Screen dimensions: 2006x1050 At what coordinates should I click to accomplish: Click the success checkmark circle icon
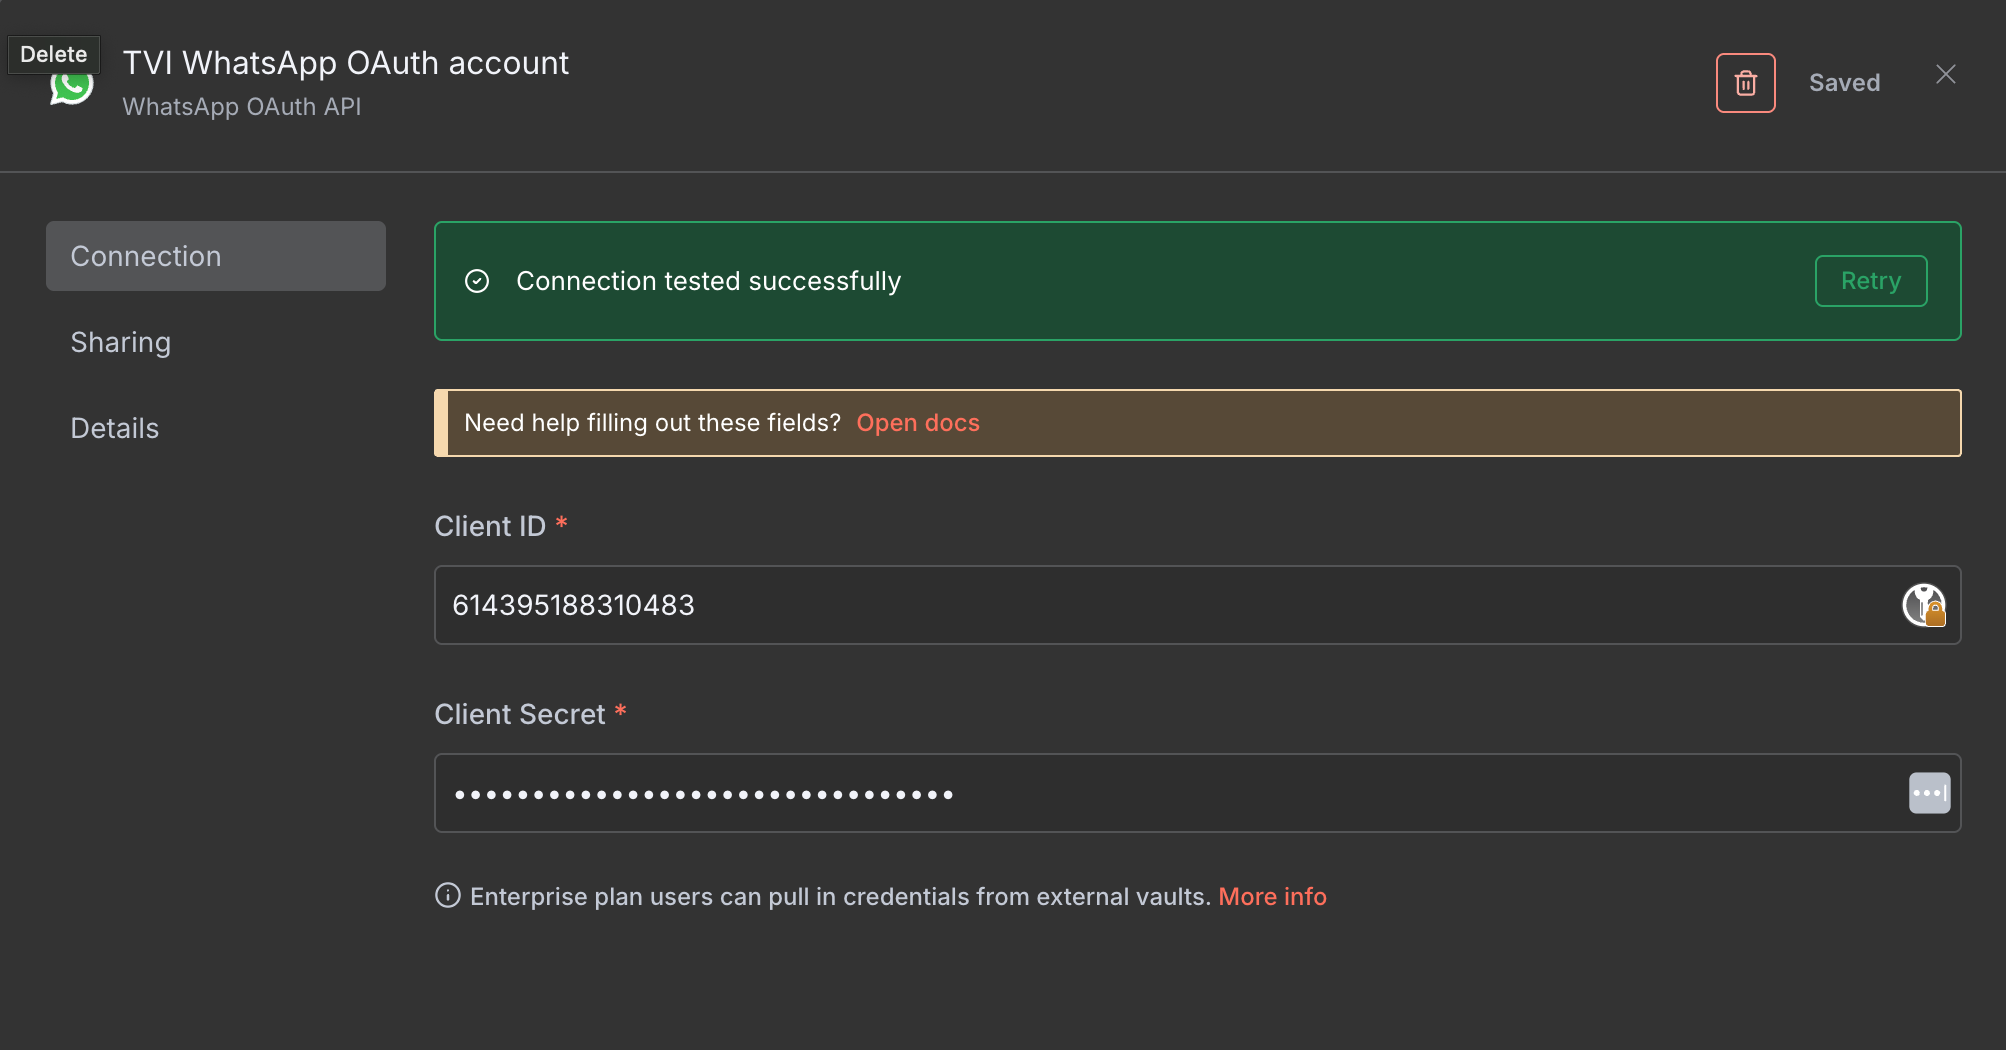(x=477, y=281)
